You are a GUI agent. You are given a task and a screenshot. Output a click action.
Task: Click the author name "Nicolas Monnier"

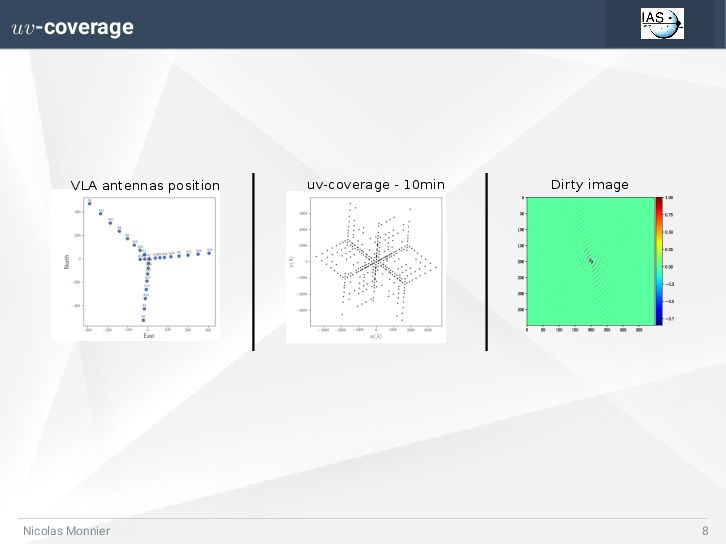tap(66, 531)
